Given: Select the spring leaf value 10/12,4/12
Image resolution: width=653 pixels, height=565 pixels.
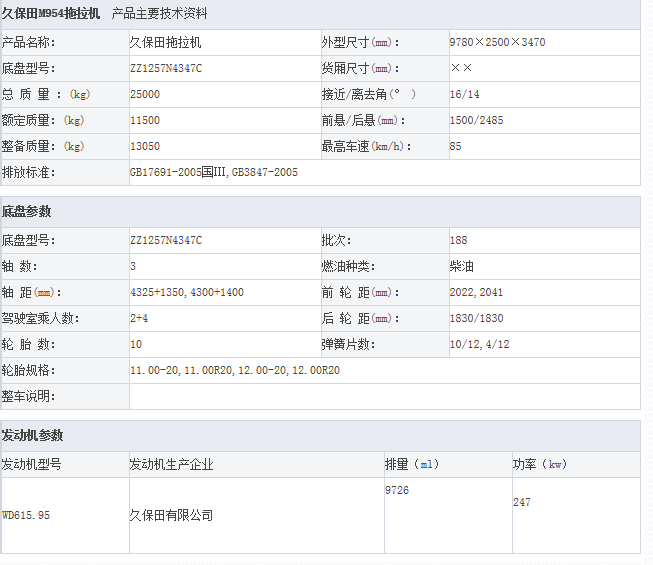Looking at the screenshot, I should point(479,344).
